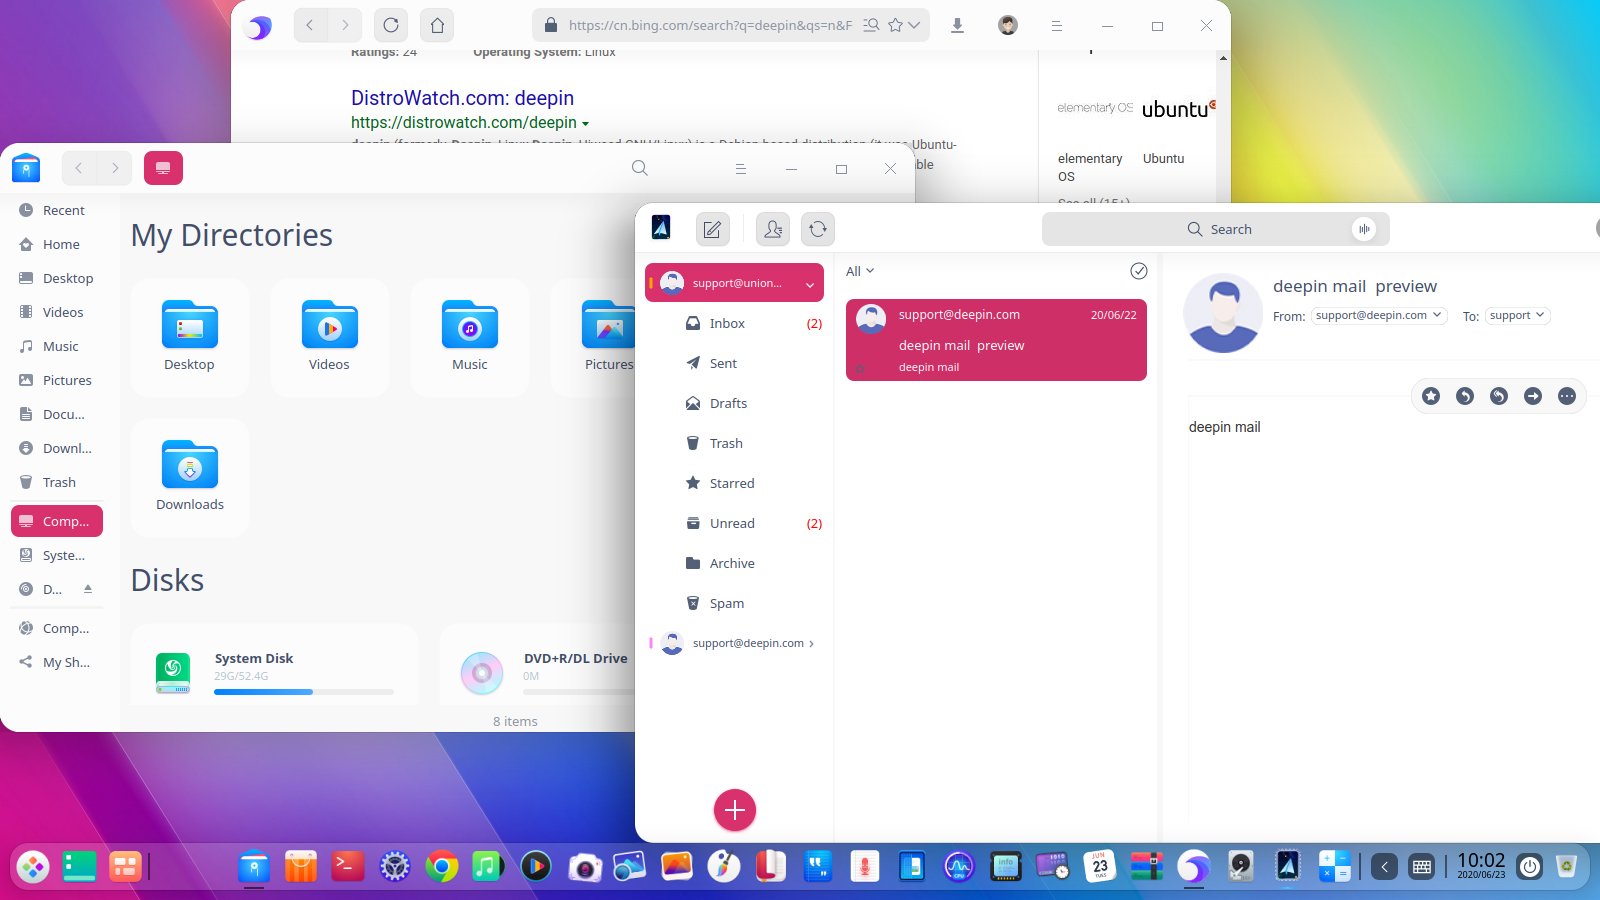The height and width of the screenshot is (900, 1600).
Task: Open the All messages filter dropdown
Action: (858, 271)
